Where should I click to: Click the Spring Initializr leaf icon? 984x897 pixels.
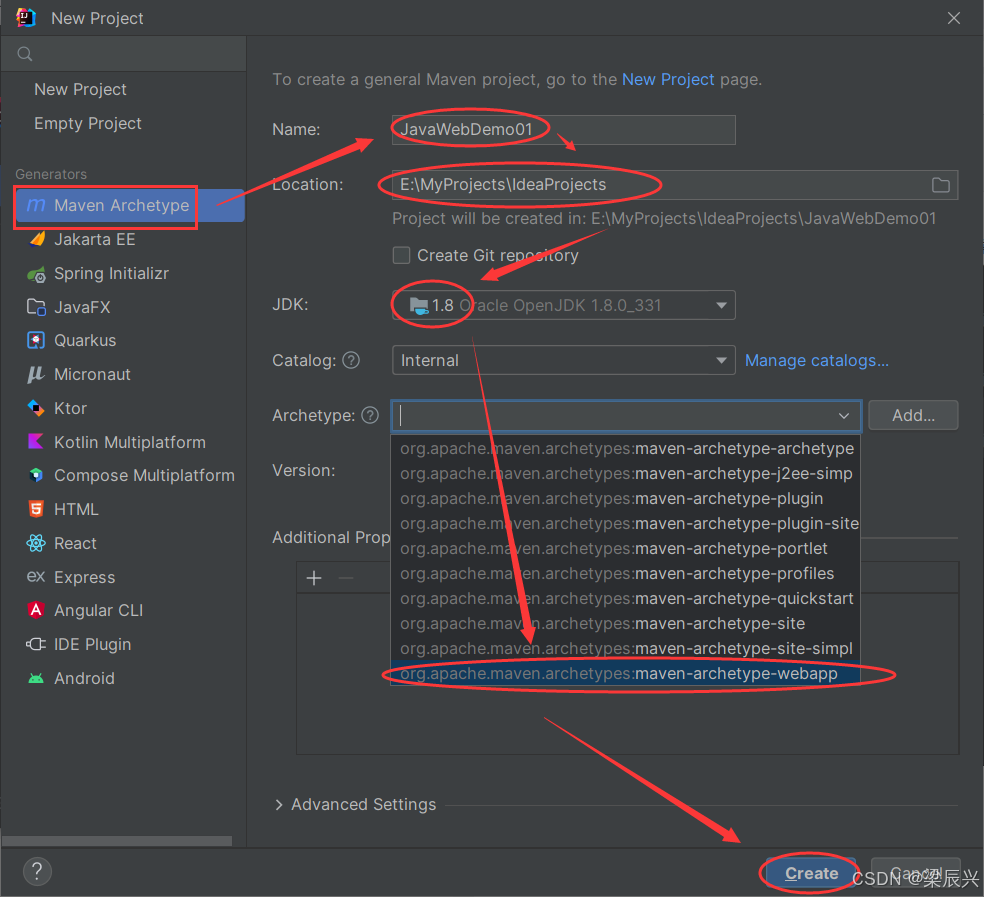pyautogui.click(x=36, y=274)
